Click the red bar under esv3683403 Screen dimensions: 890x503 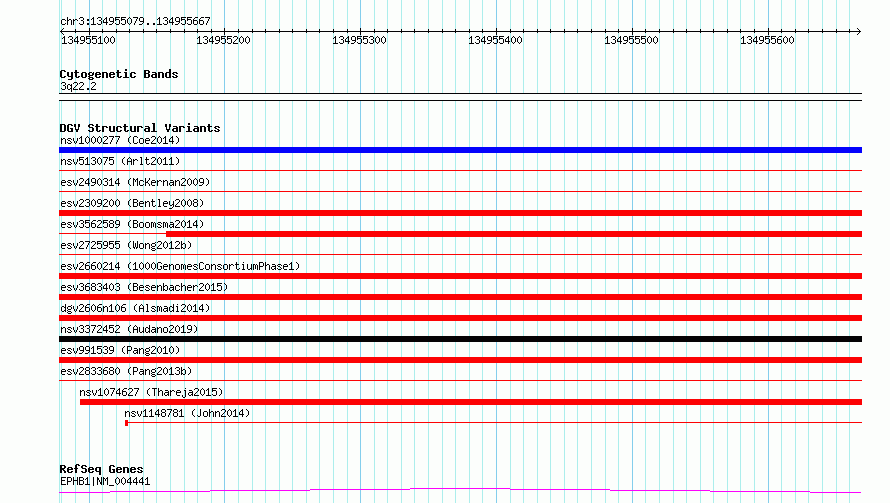click(460, 297)
